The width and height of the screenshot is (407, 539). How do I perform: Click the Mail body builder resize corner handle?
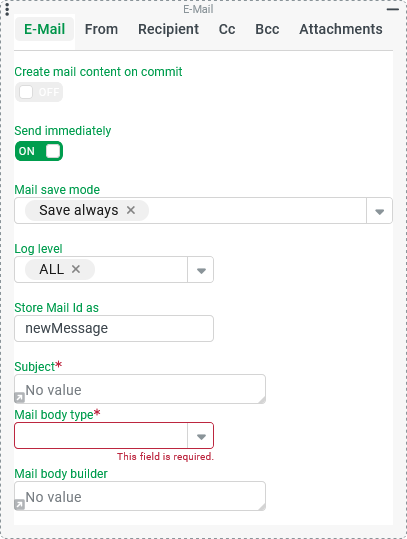point(262,507)
